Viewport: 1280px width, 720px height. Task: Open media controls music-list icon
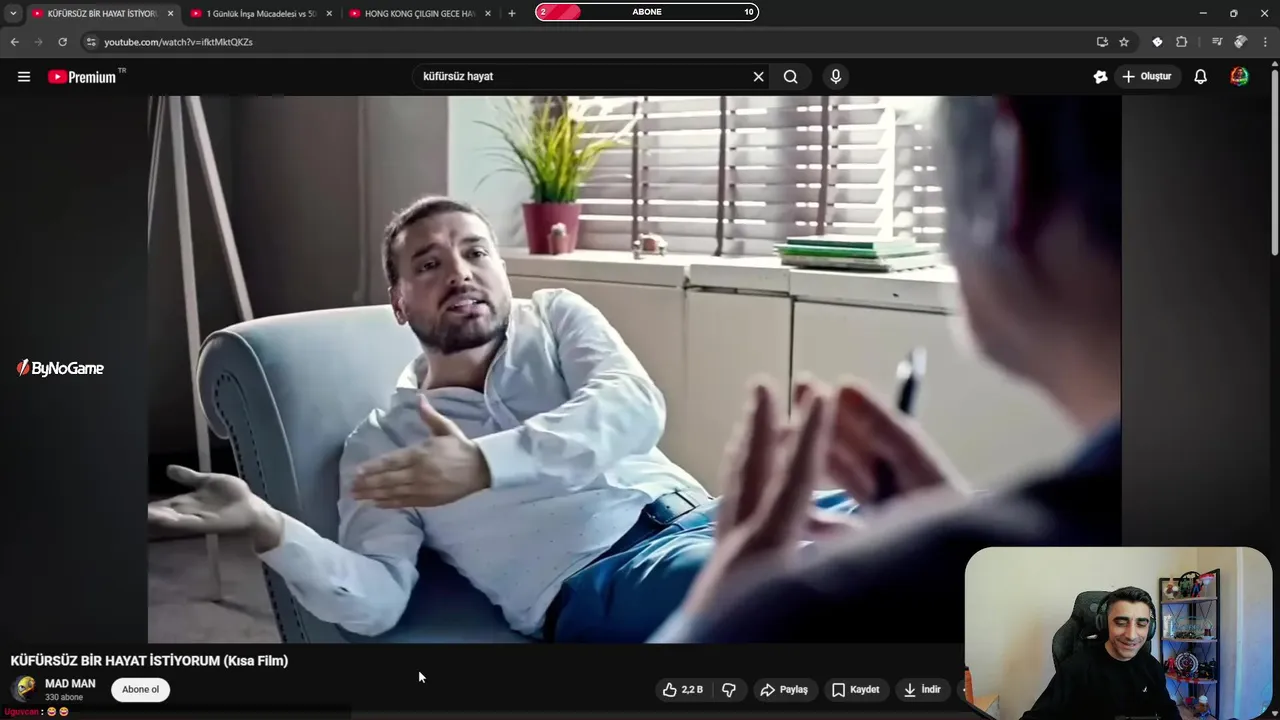coord(1217,42)
